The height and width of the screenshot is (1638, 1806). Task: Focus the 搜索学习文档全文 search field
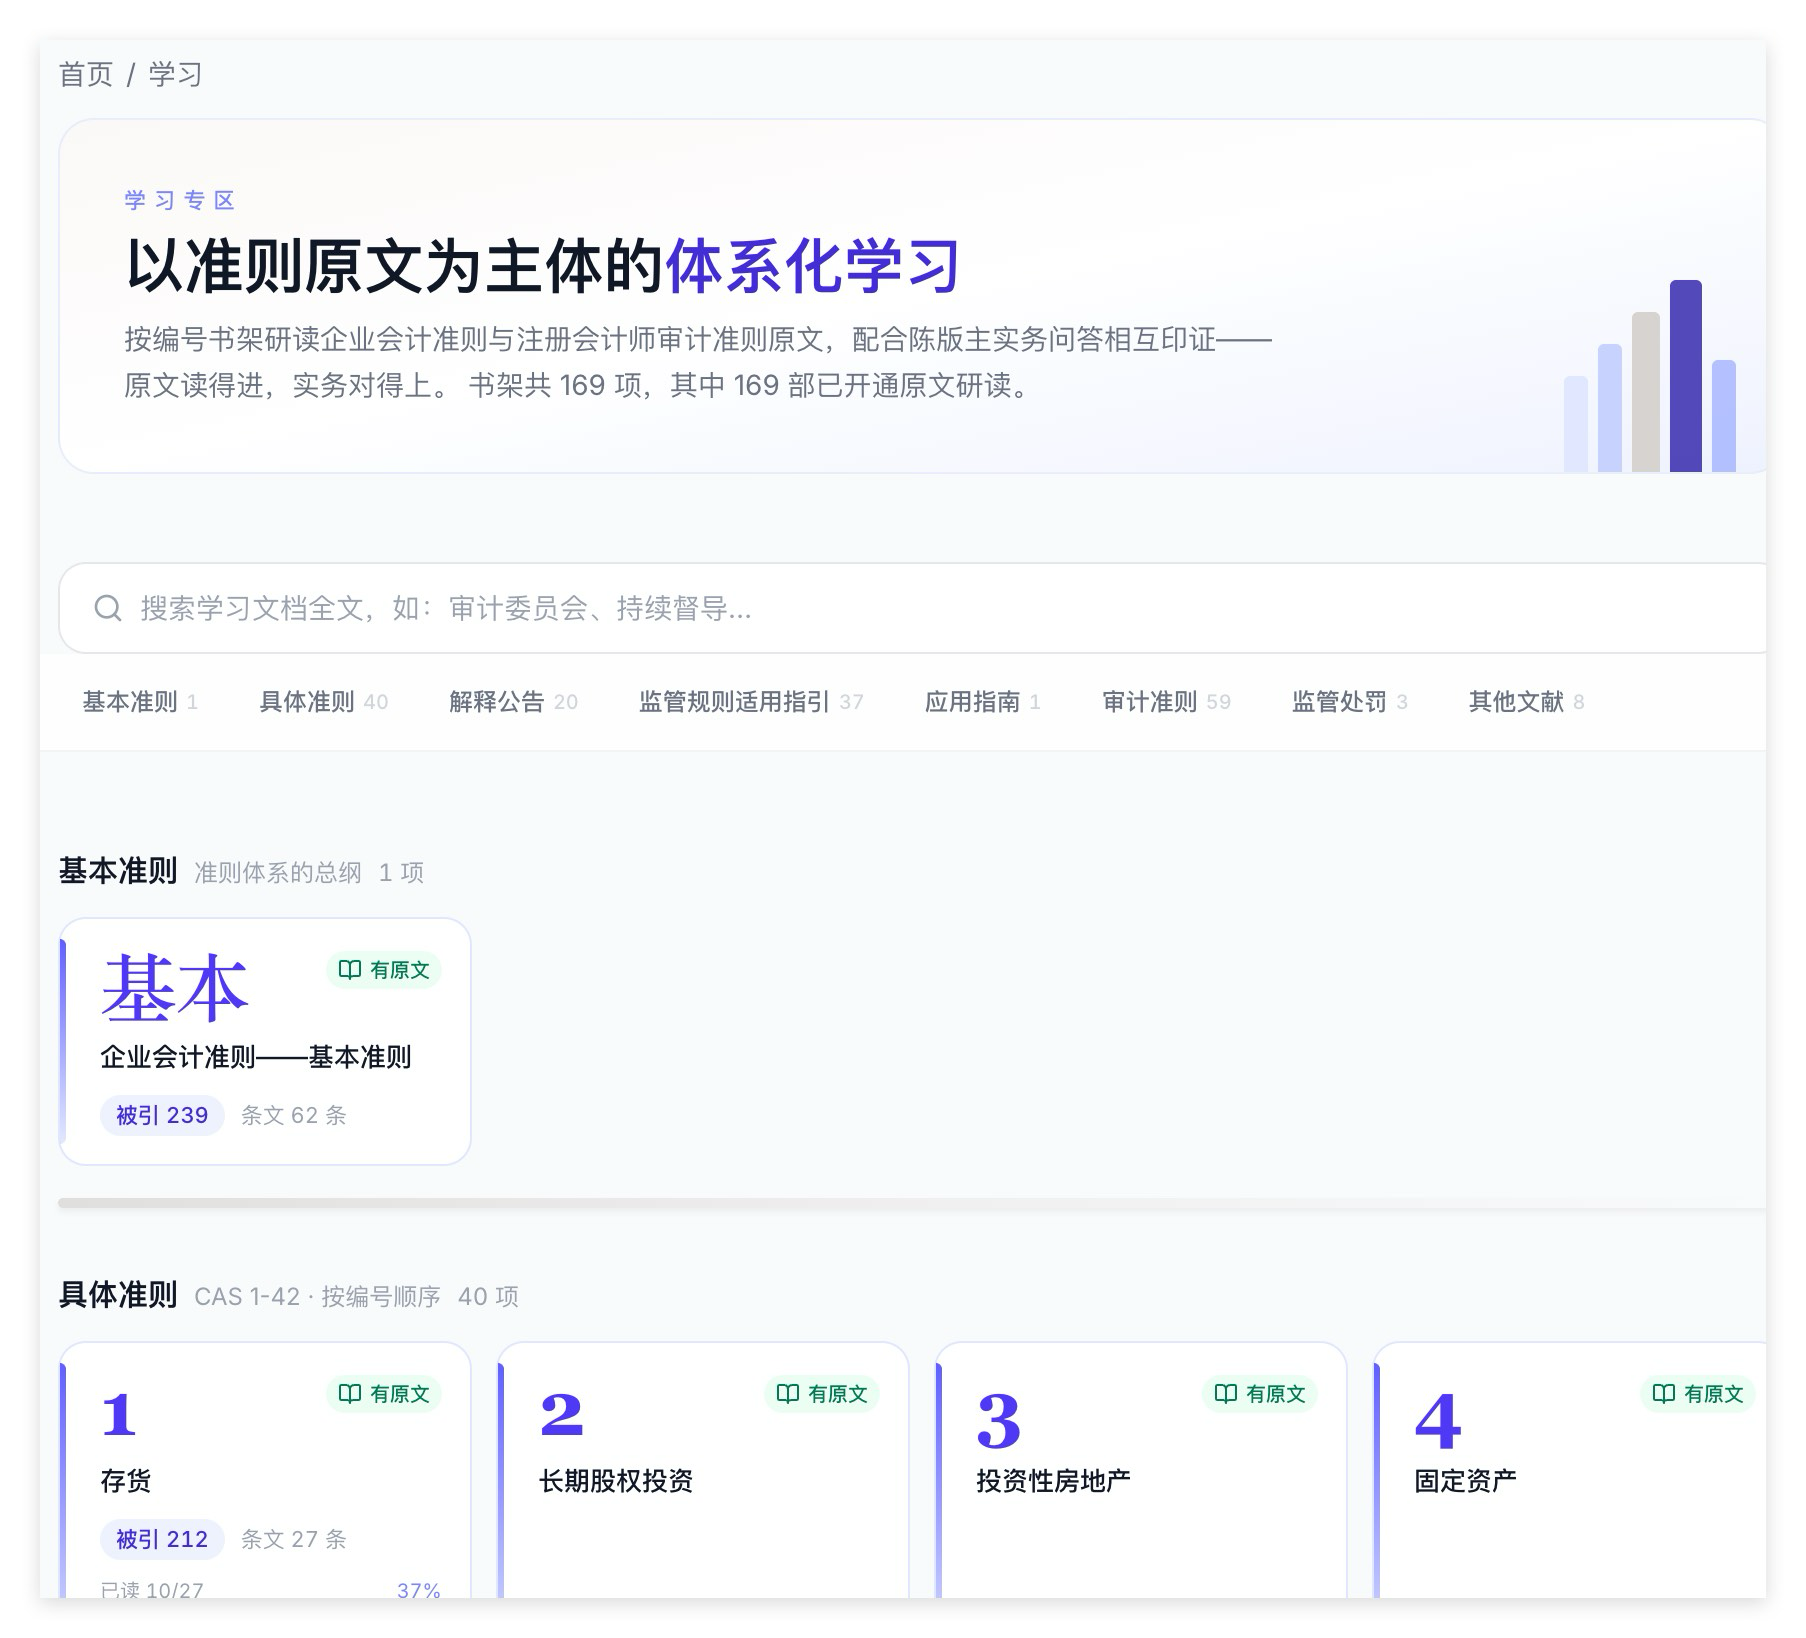(x=912, y=608)
